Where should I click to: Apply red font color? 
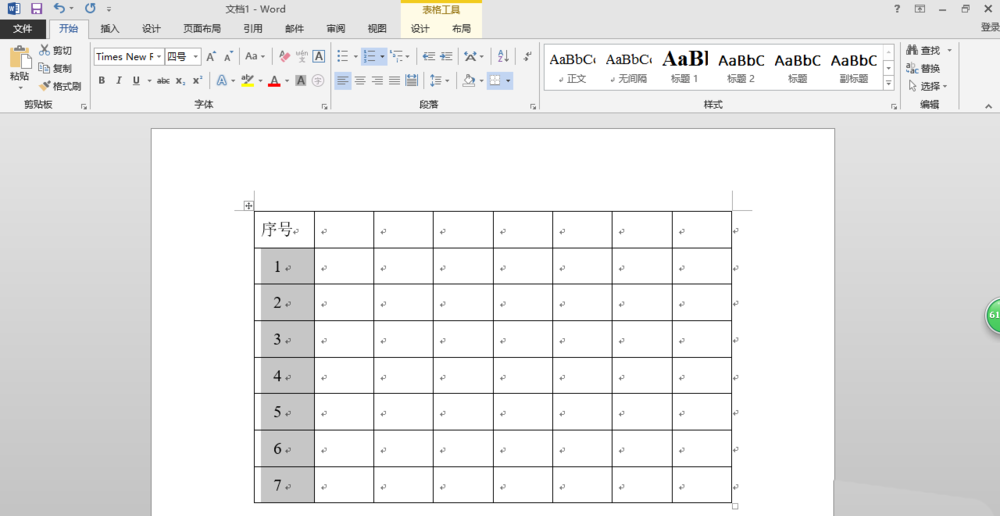click(274, 81)
